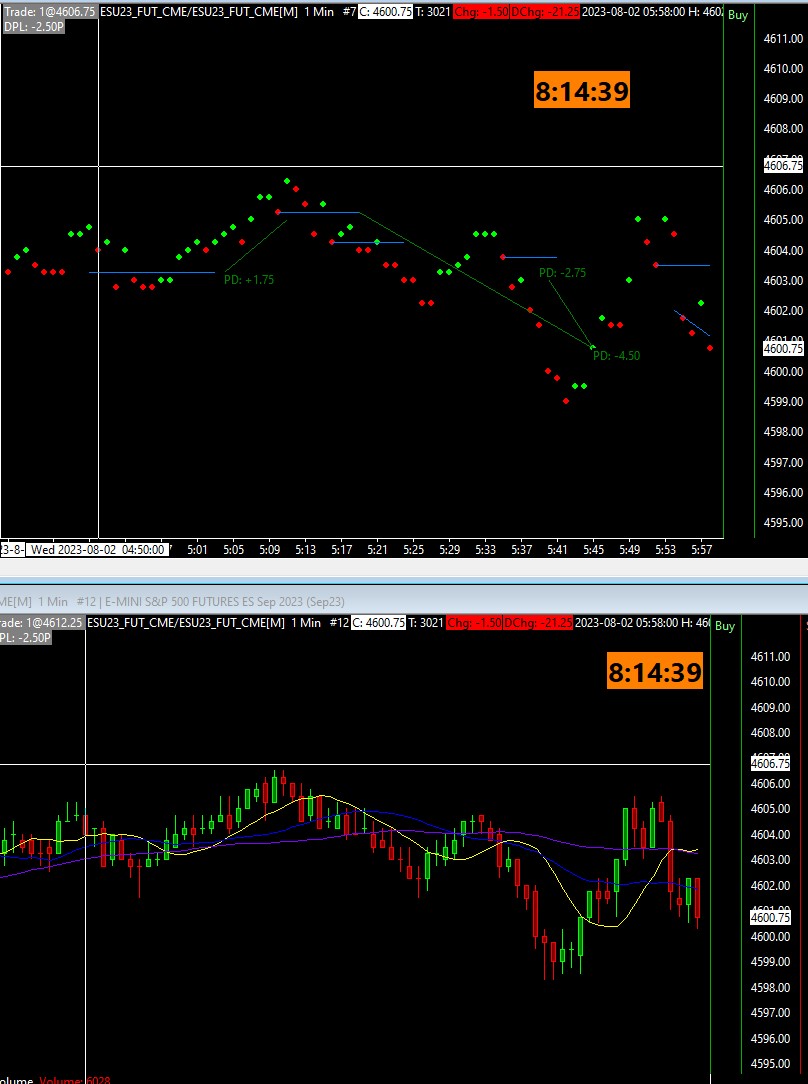
Task: Open the Wed 2023-08-02 04:50:00 date box
Action: [96, 548]
